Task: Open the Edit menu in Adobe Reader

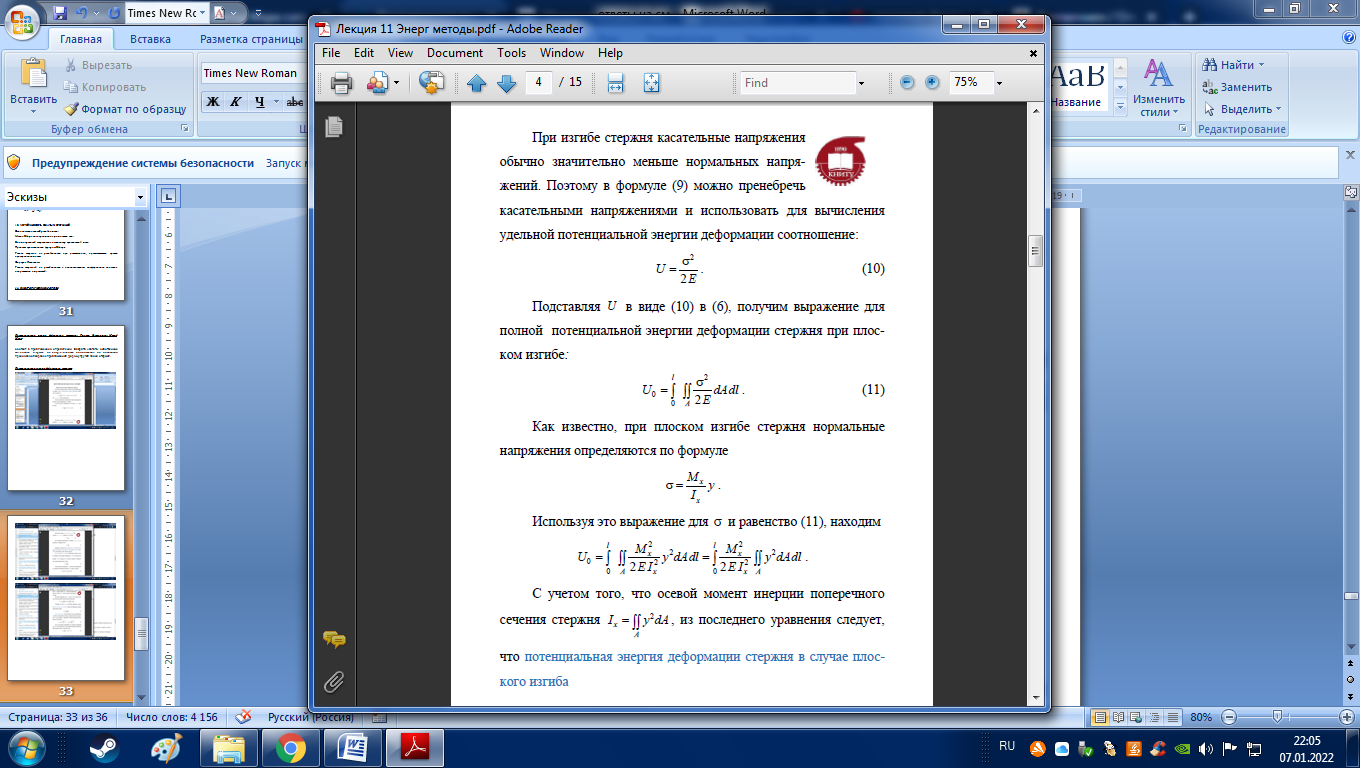Action: 364,53
